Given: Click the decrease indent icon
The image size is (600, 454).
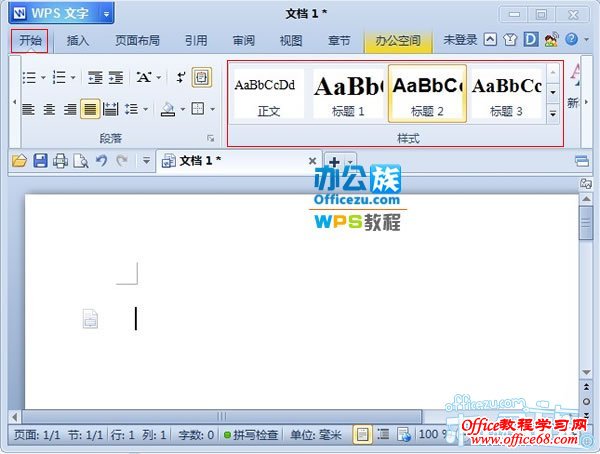Looking at the screenshot, I should click(x=95, y=78).
